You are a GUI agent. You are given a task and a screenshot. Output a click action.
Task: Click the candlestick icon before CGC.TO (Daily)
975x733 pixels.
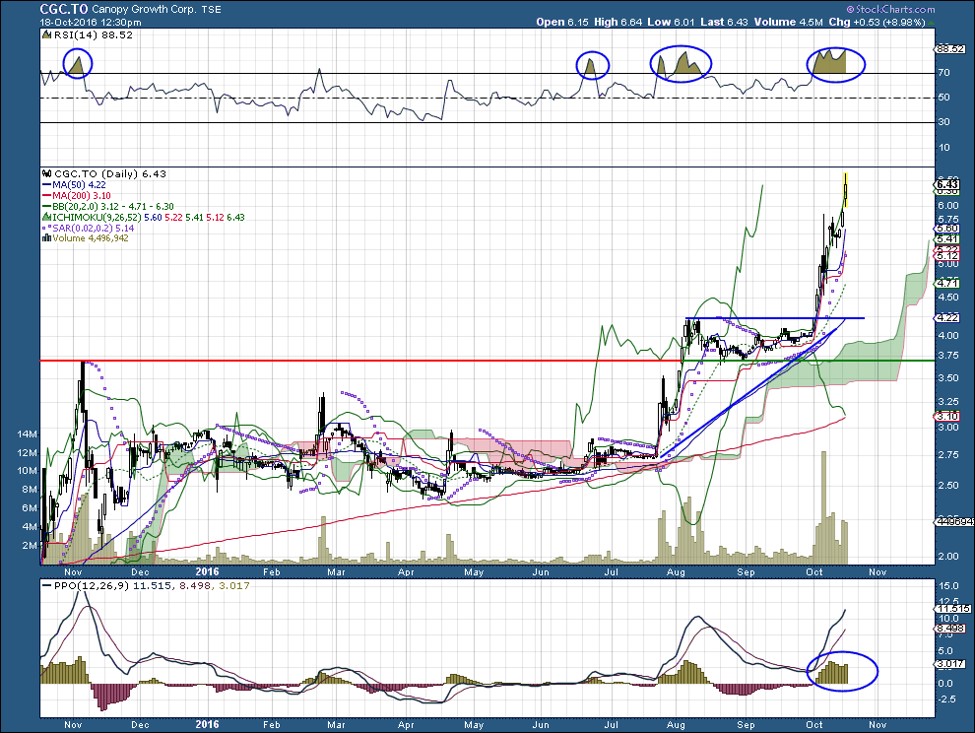[x=47, y=174]
